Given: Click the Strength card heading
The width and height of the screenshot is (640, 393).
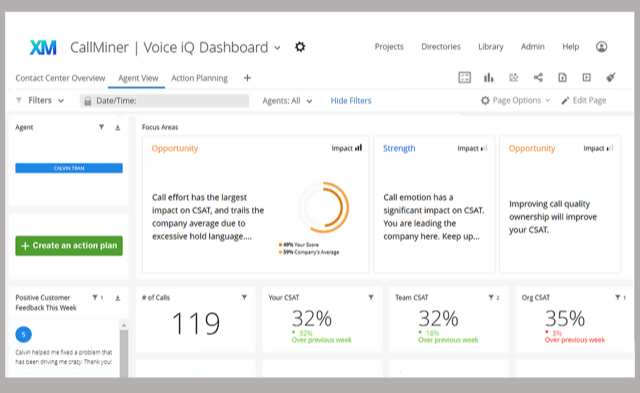Looking at the screenshot, I should tap(399, 148).
